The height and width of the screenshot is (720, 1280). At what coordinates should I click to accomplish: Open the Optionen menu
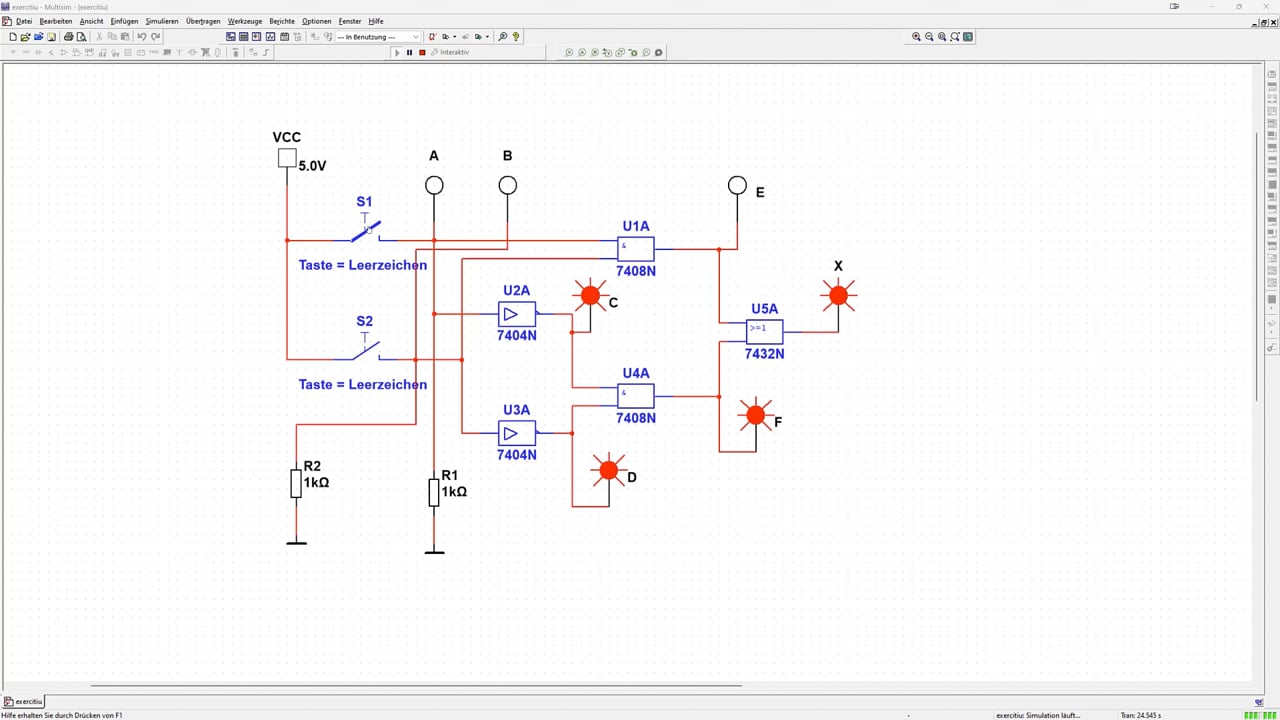click(x=316, y=21)
